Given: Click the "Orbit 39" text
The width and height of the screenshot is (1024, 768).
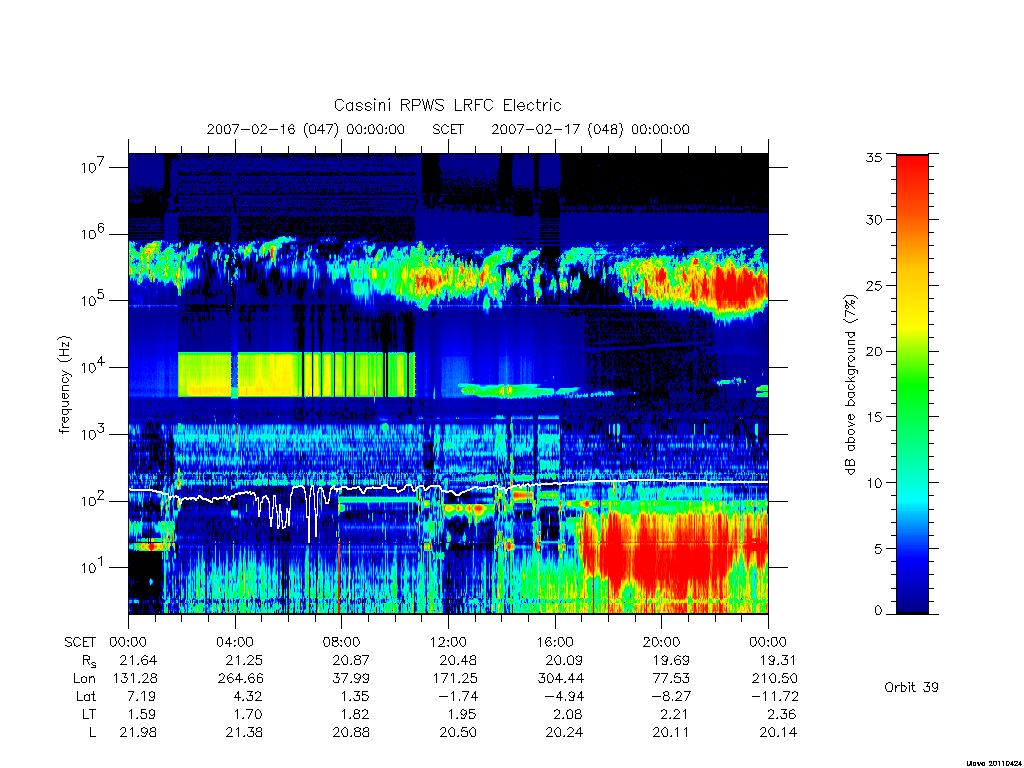Looking at the screenshot, I should click(911, 687).
